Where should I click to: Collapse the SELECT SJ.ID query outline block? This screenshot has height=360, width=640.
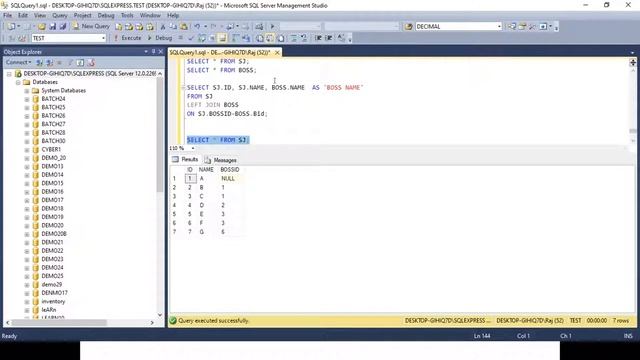(x=183, y=87)
